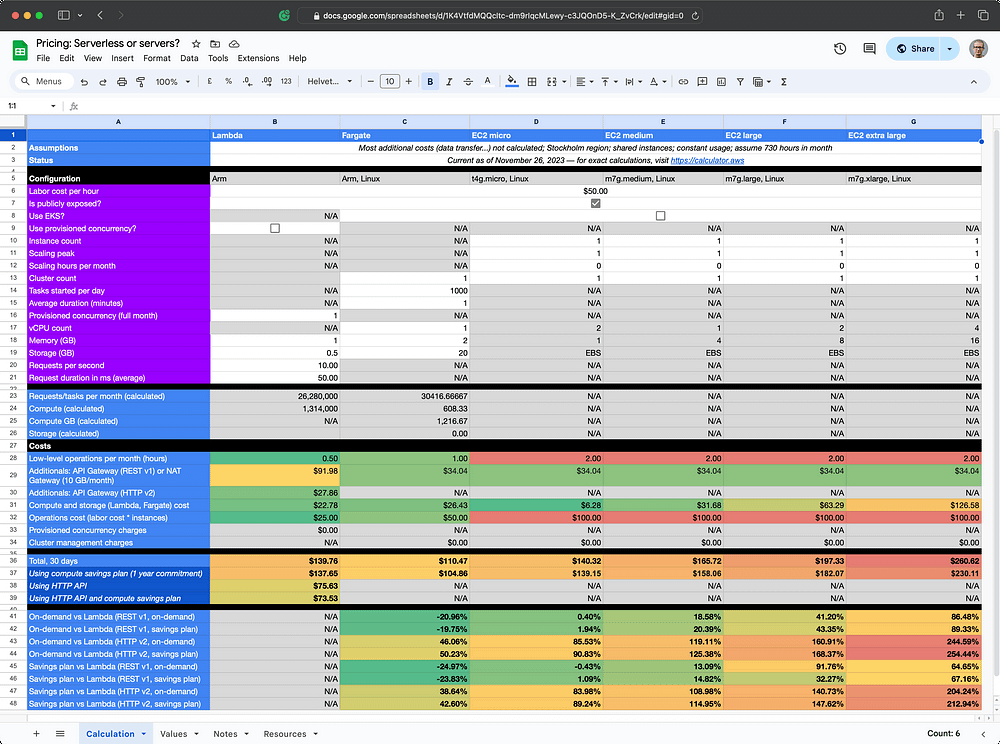Image resolution: width=1000 pixels, height=744 pixels.
Task: Open the Data menu
Action: tap(189, 58)
